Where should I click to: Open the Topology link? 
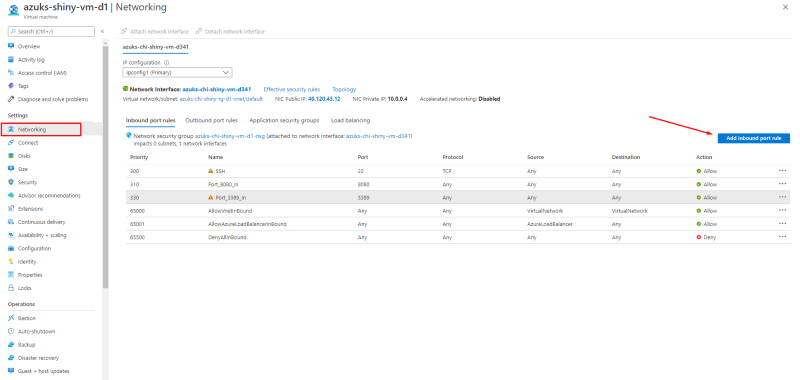[344, 89]
